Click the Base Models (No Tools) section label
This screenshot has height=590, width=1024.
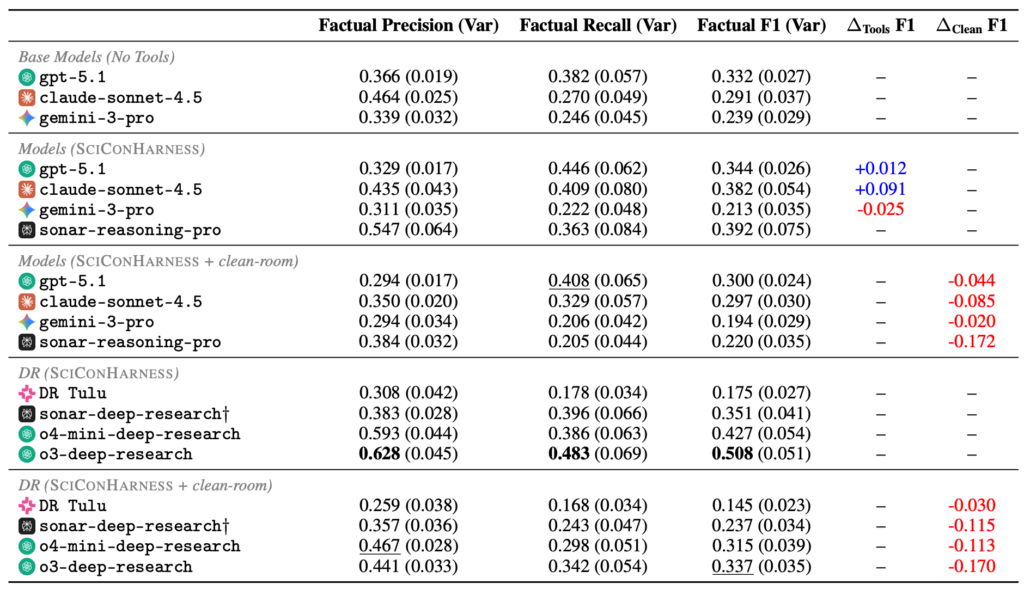point(97,57)
